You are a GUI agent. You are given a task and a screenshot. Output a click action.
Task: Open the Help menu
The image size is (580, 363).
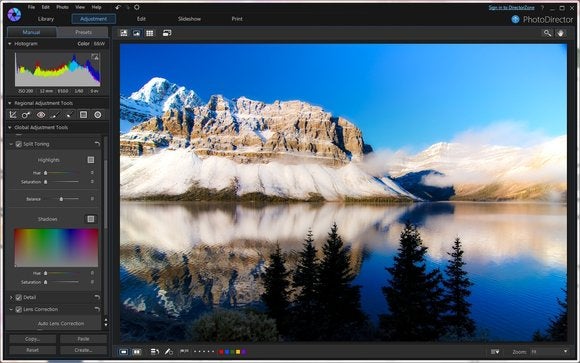coord(97,7)
